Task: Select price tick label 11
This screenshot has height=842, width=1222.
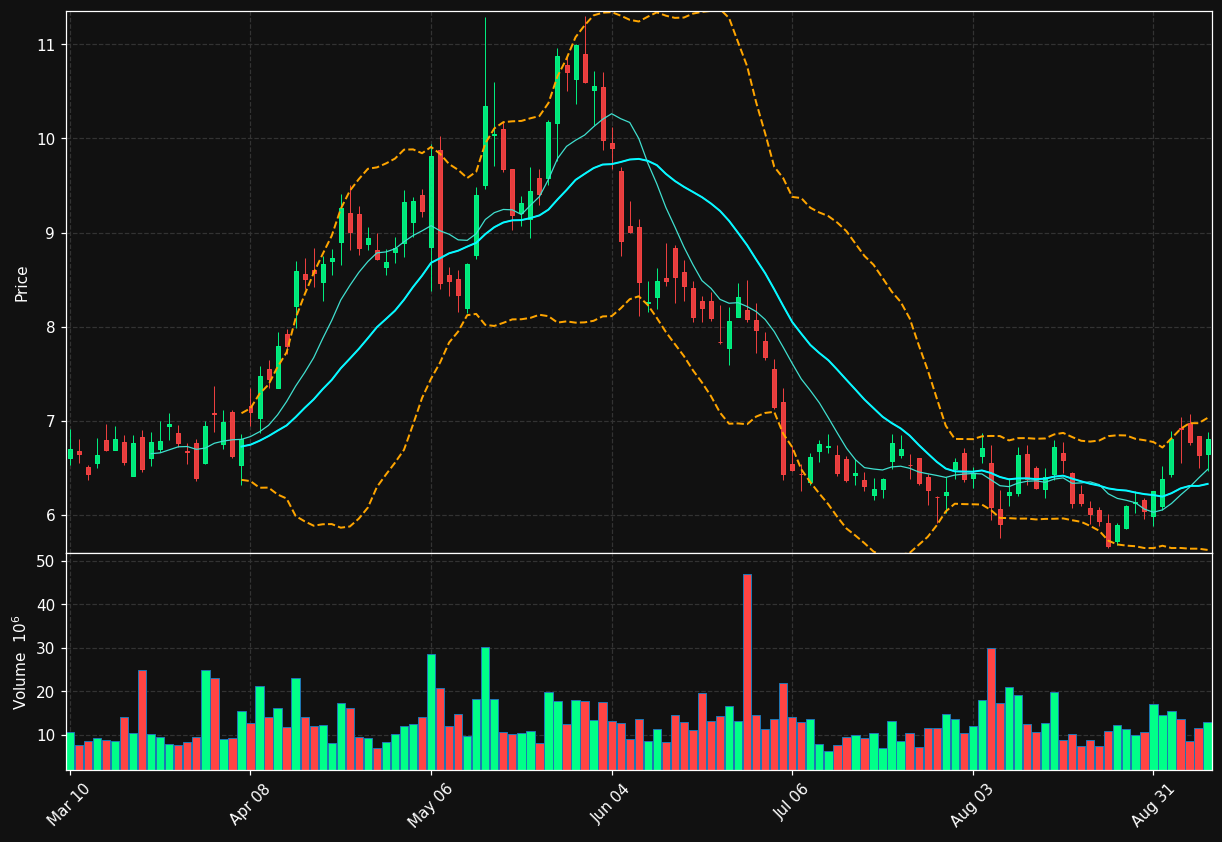Action: (46, 45)
